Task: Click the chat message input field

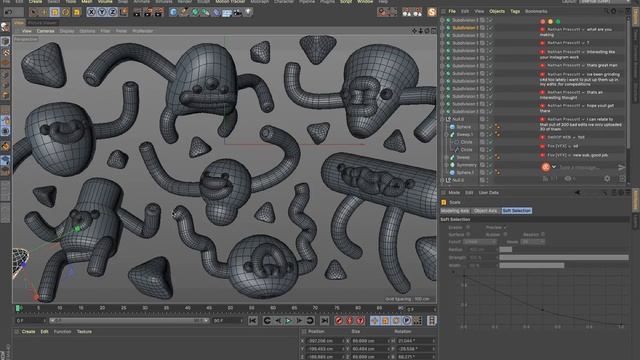Action: click(586, 167)
